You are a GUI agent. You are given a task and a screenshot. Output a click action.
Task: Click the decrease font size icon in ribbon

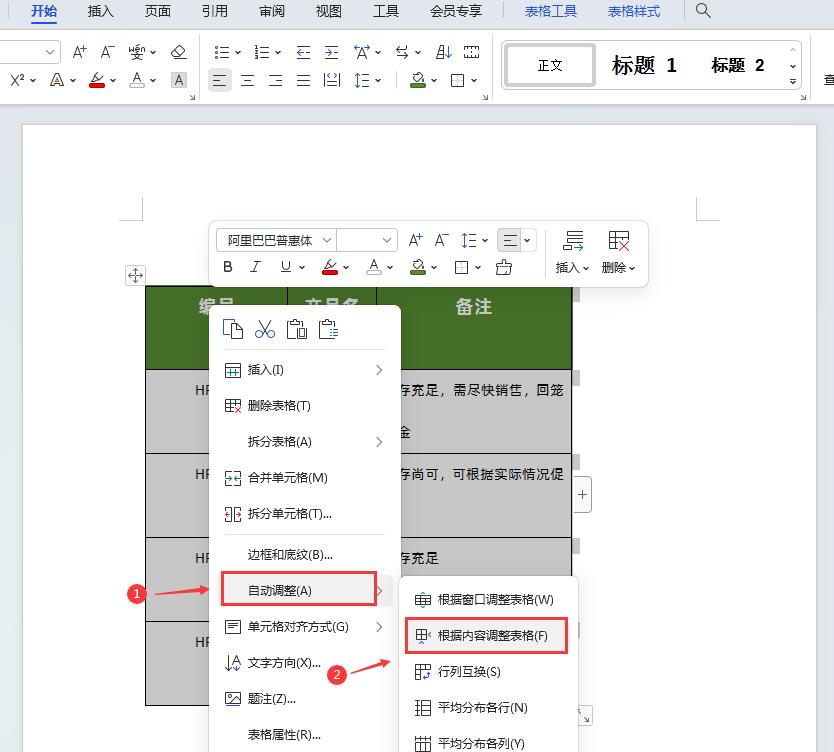pyautogui.click(x=108, y=52)
